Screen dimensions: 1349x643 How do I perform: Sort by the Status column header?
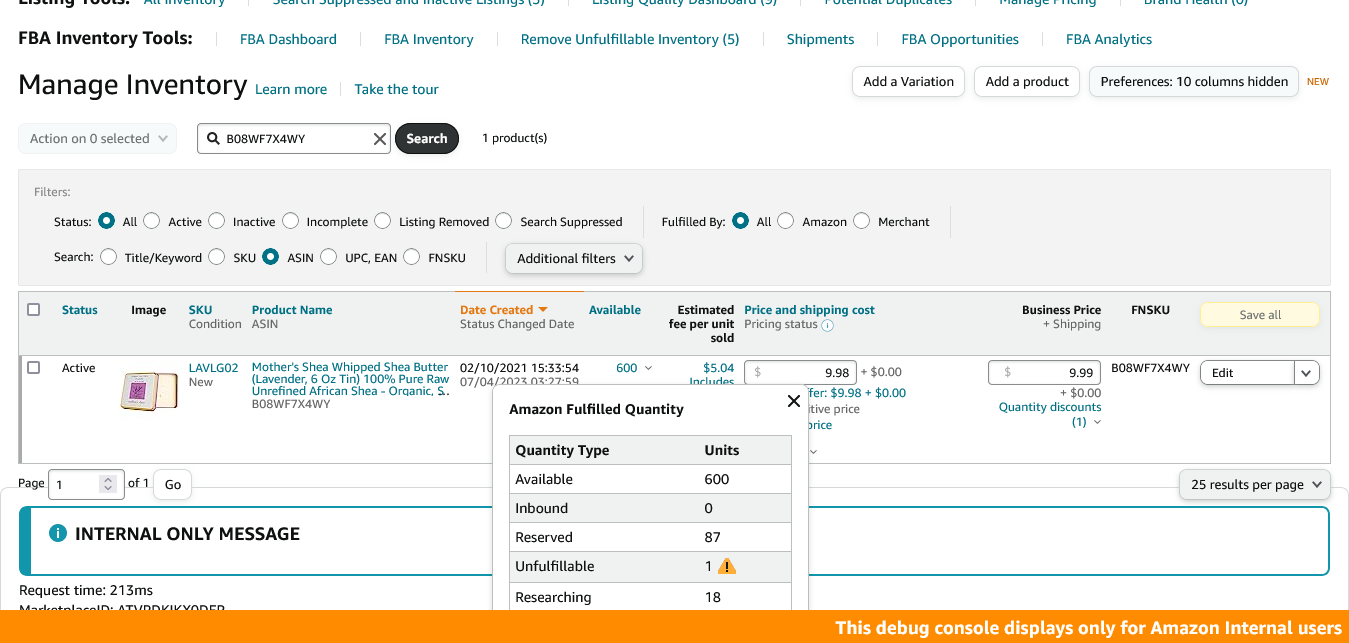pos(80,310)
